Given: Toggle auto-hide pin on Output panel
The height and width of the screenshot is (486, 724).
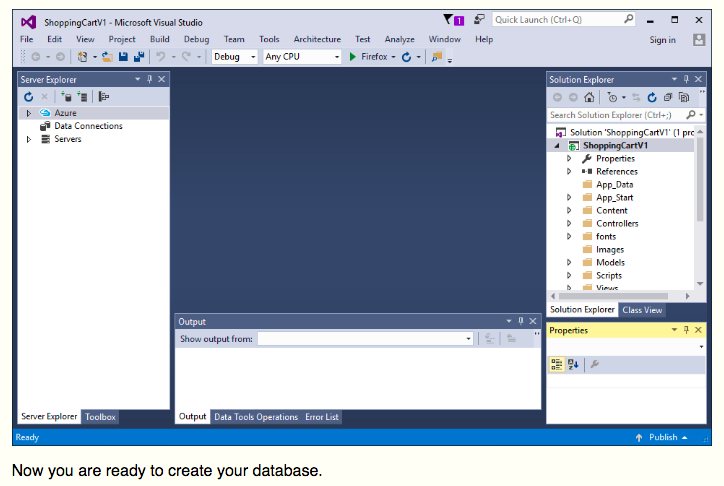Looking at the screenshot, I should coord(521,321).
